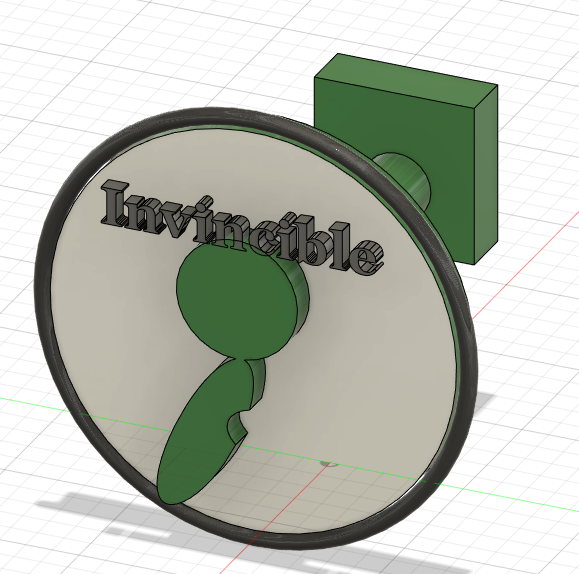Select the final letter e of Invincible
579x574 pixels.
(367, 257)
